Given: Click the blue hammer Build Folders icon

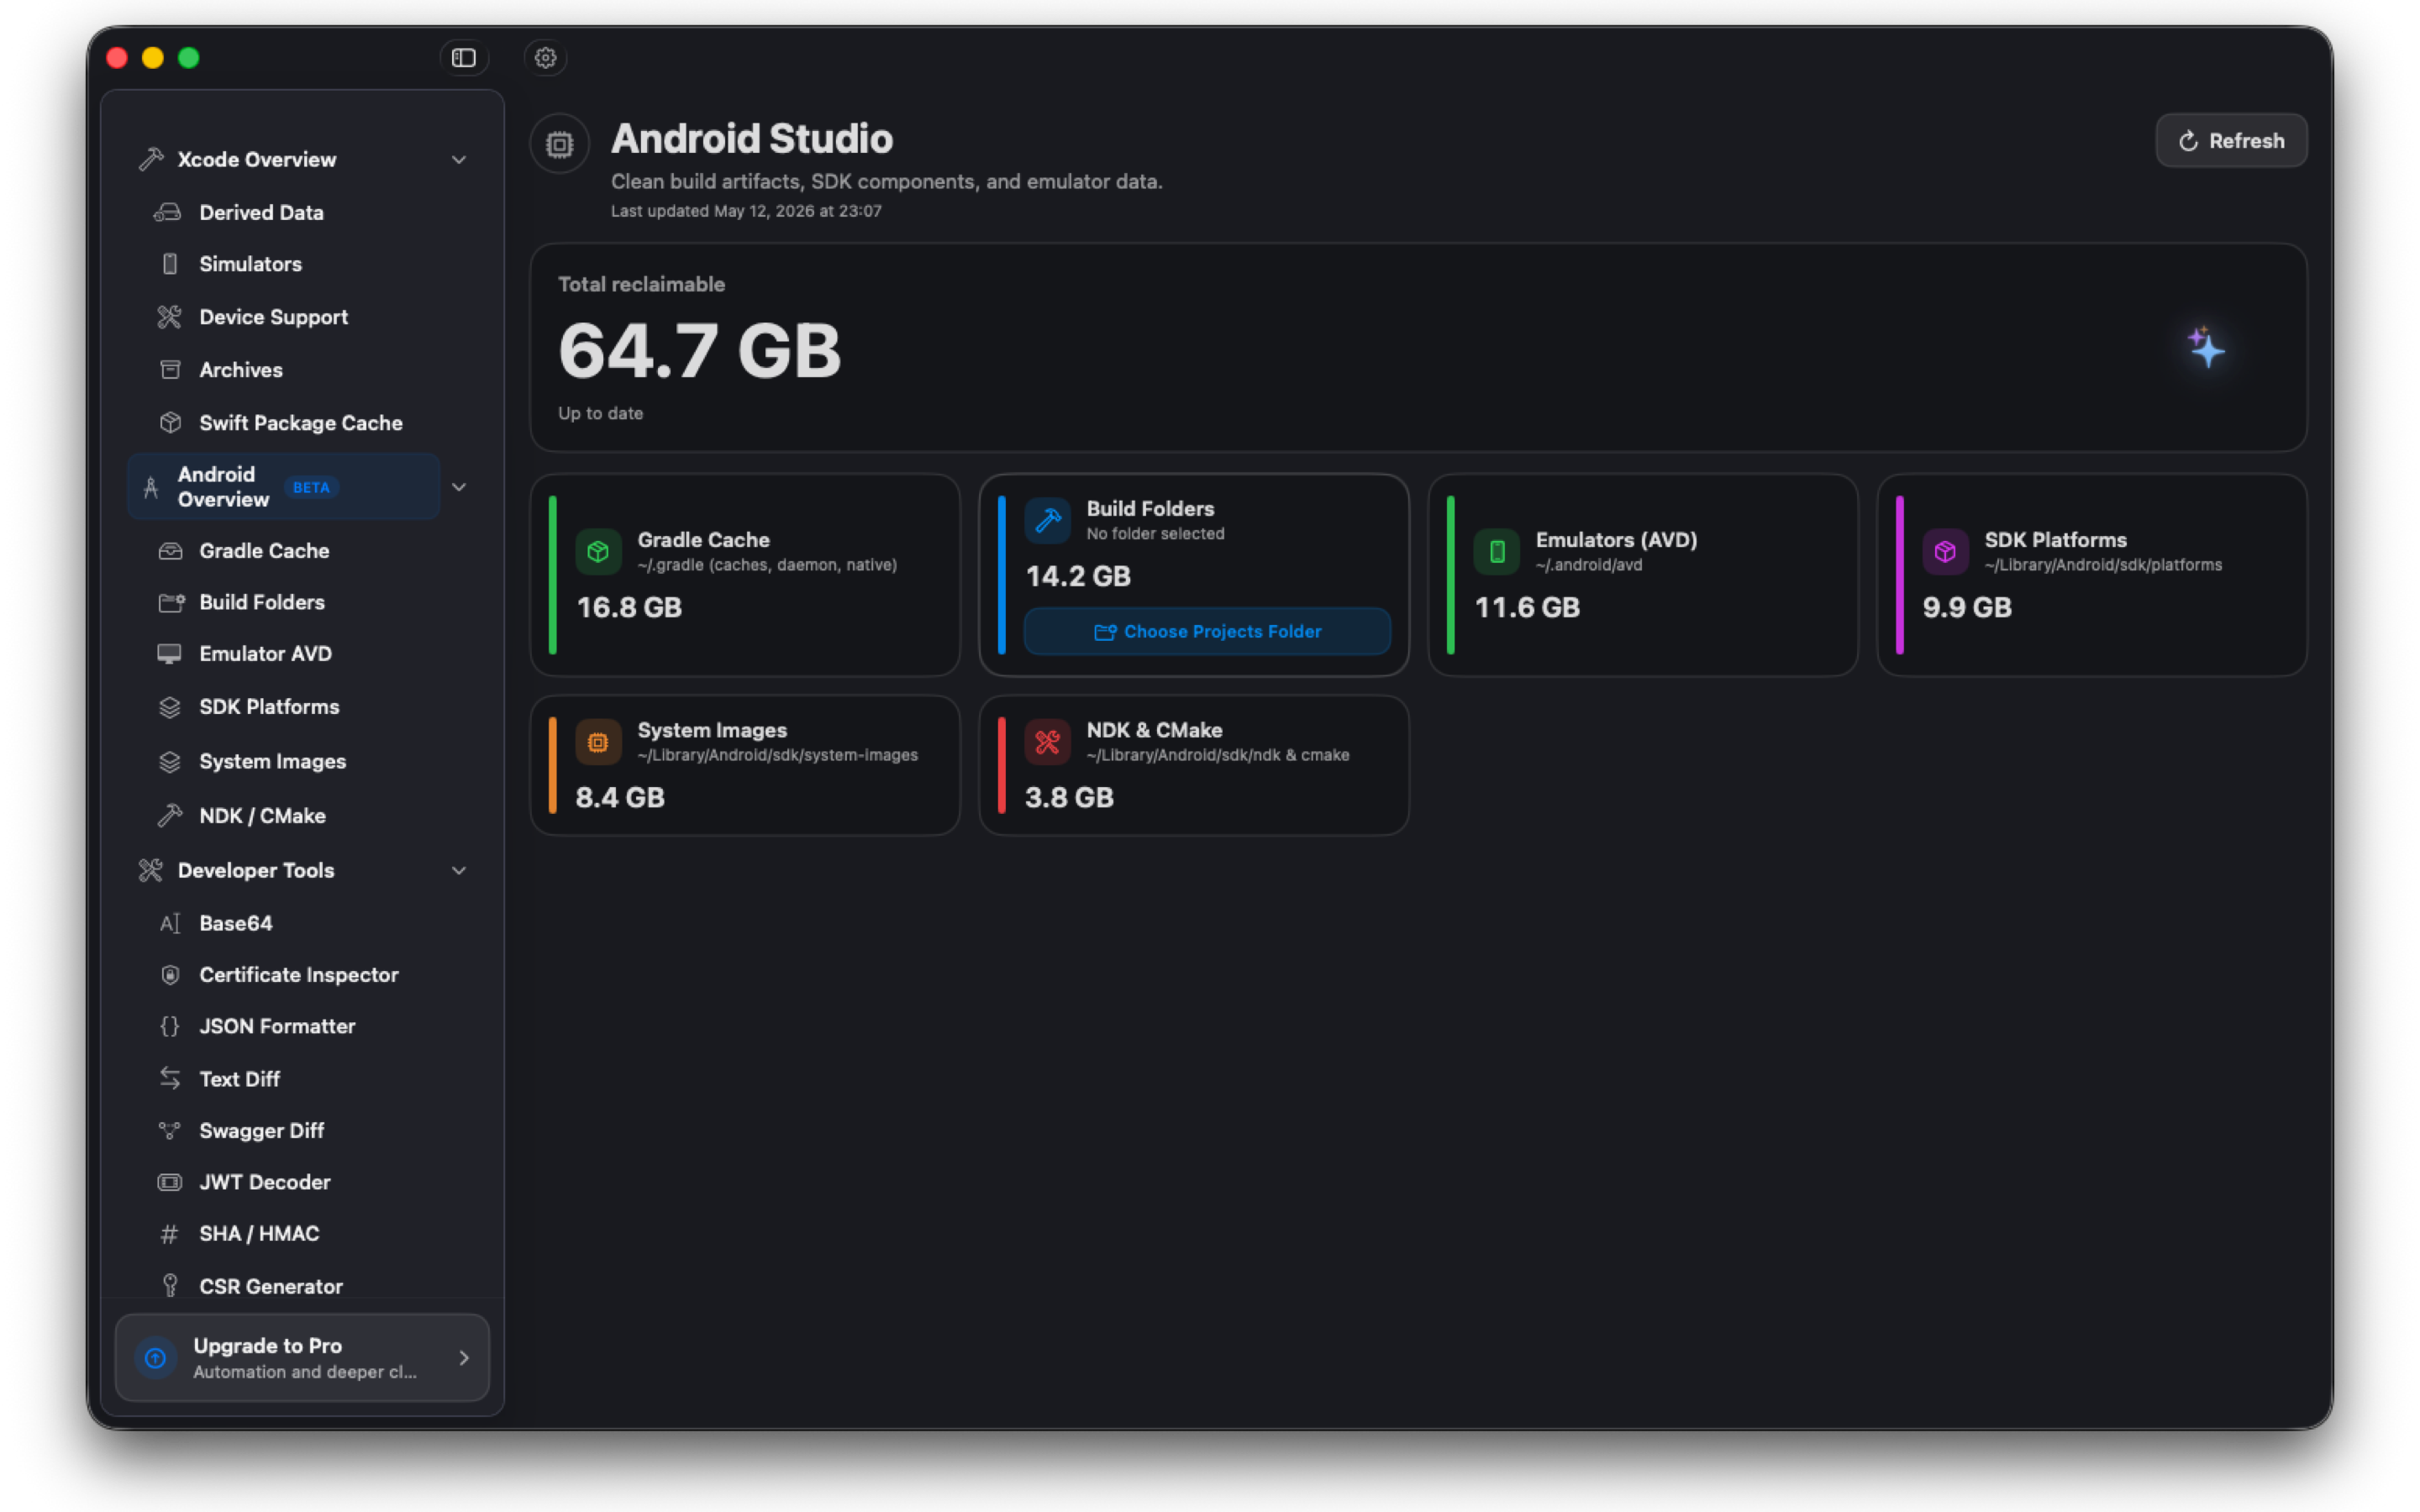Looking at the screenshot, I should 1047,520.
